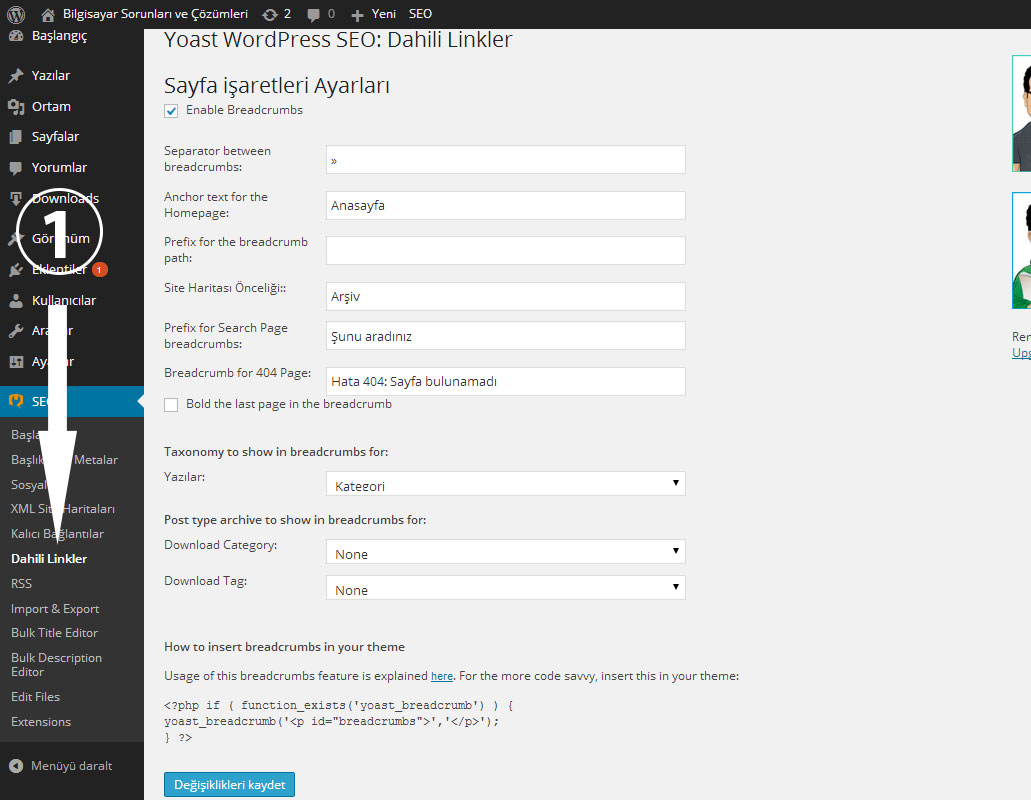Open SEO in the top admin bar
Image resolution: width=1031 pixels, height=800 pixels.
tap(420, 14)
